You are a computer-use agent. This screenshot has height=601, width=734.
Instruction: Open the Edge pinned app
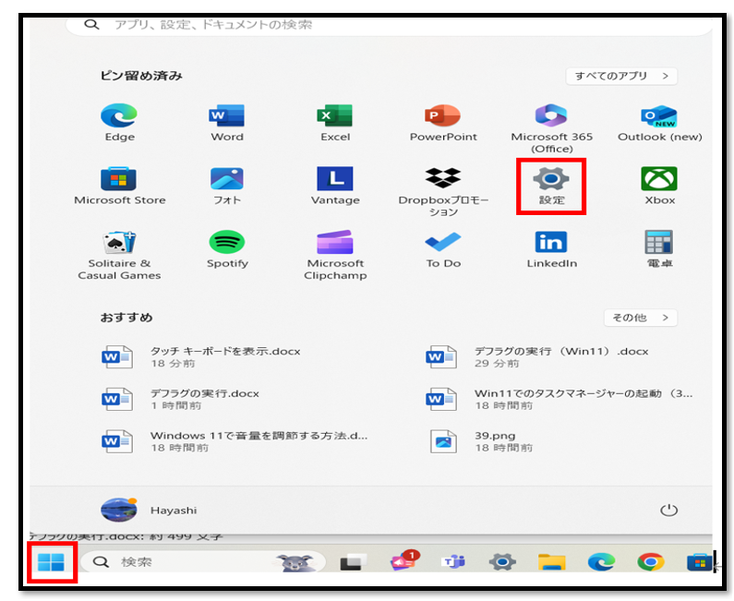[119, 123]
